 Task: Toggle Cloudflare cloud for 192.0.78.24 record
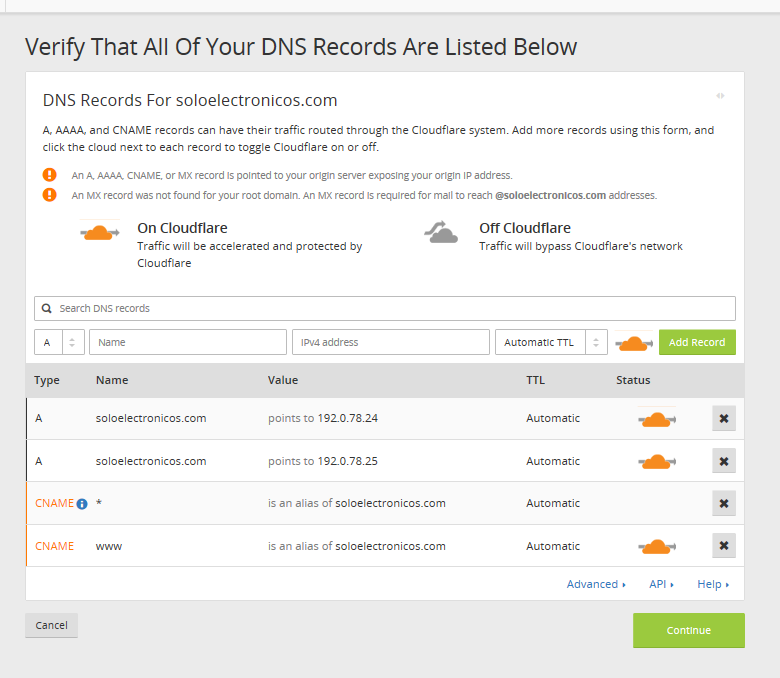(x=656, y=419)
